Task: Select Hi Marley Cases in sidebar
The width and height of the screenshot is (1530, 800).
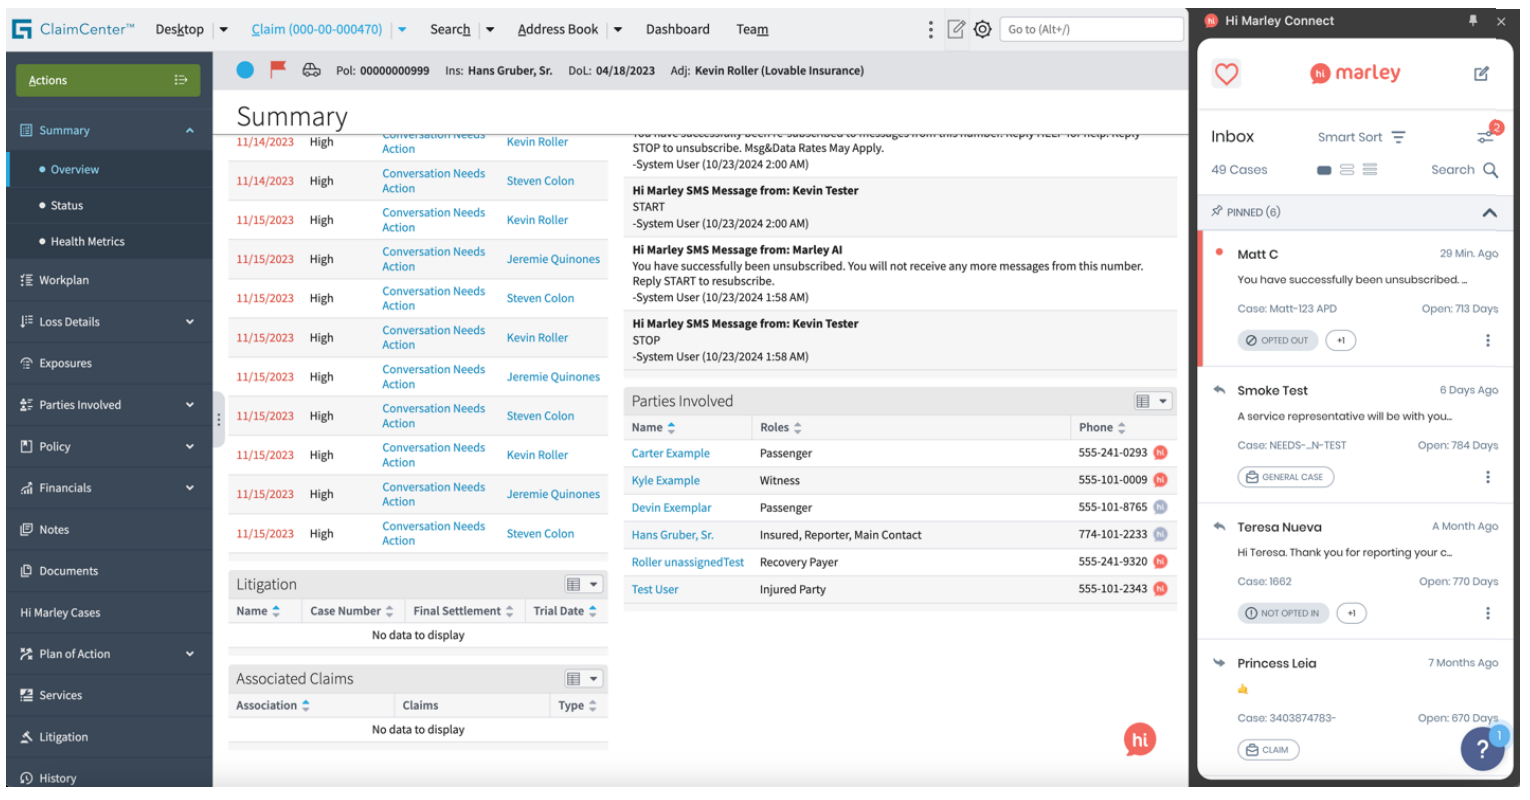Action: (x=60, y=612)
